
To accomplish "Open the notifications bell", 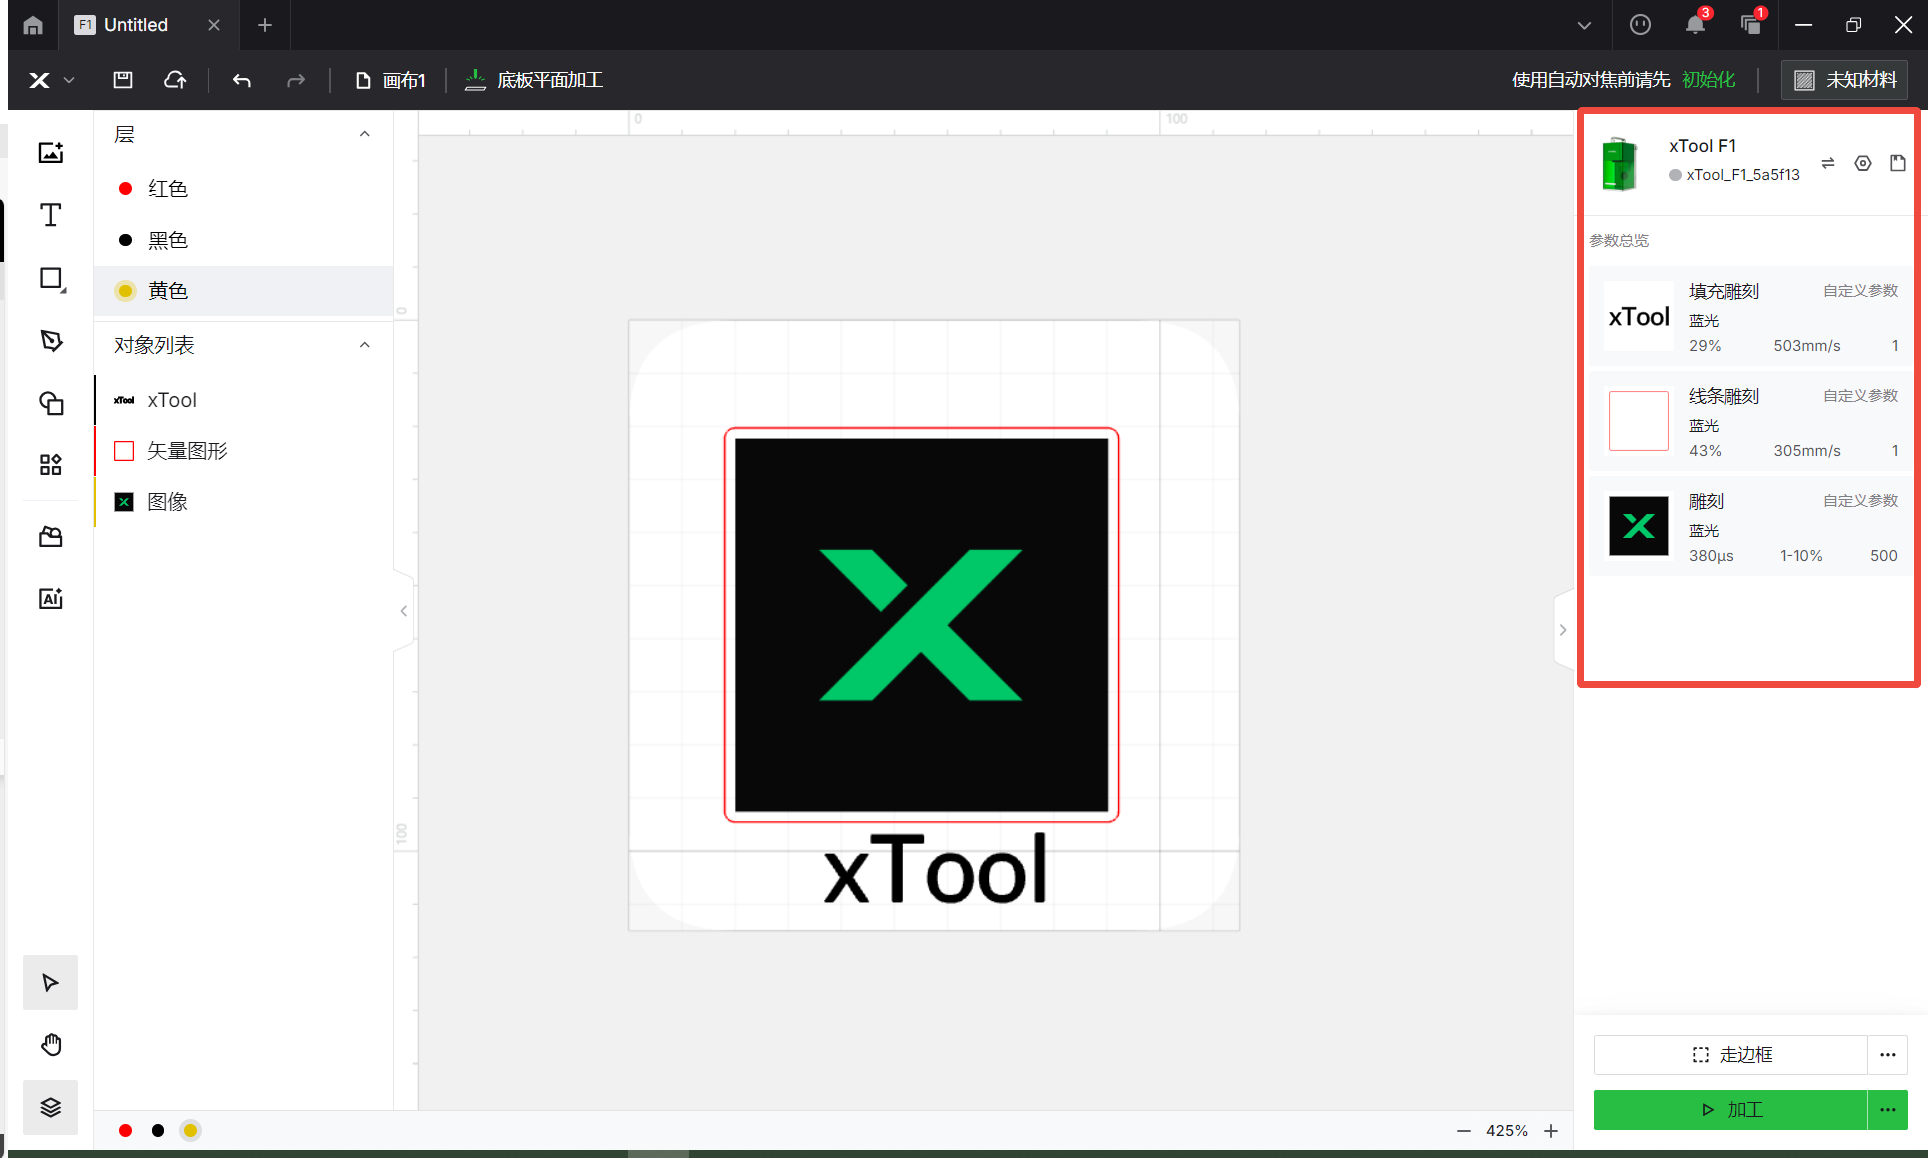I will tap(1695, 25).
